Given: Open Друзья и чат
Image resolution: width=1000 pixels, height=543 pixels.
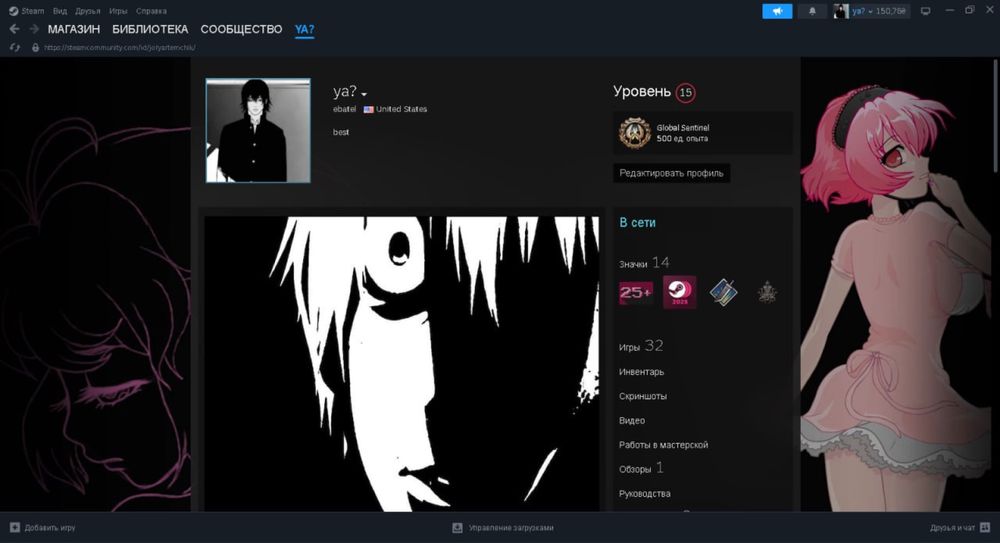Looking at the screenshot, I should 952,528.
